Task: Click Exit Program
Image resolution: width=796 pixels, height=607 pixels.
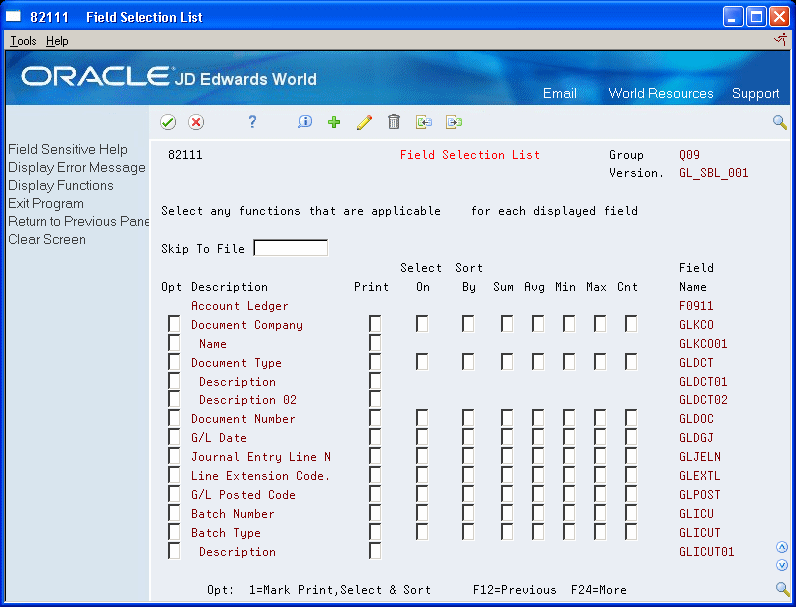Action: [x=46, y=204]
